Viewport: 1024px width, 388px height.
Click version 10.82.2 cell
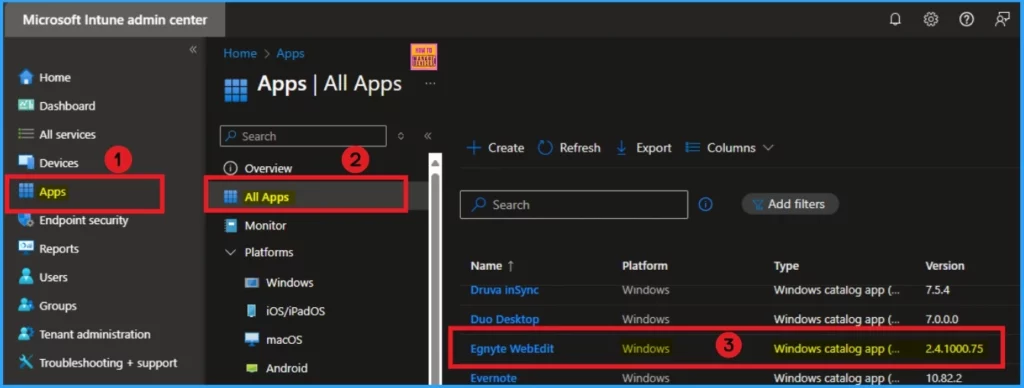(x=943, y=378)
